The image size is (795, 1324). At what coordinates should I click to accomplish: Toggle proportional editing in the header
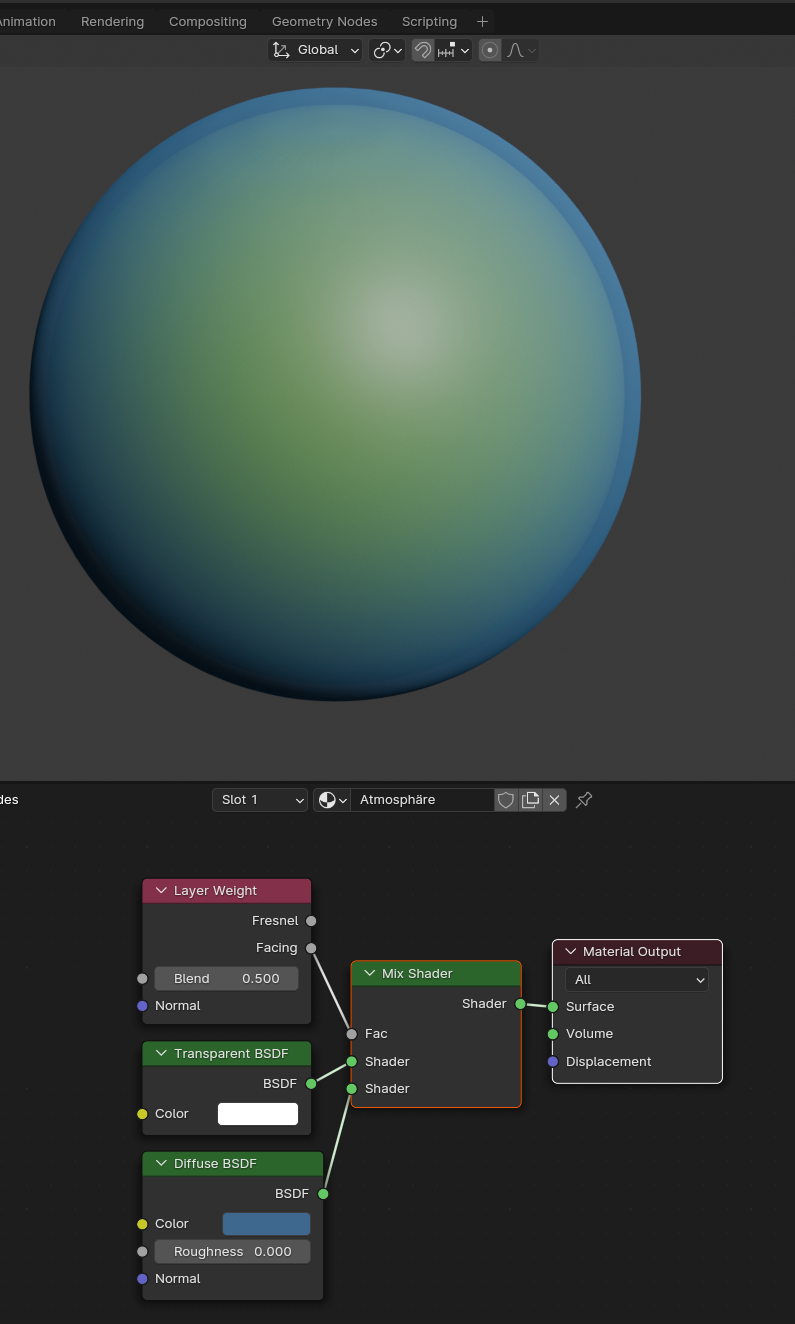click(490, 50)
